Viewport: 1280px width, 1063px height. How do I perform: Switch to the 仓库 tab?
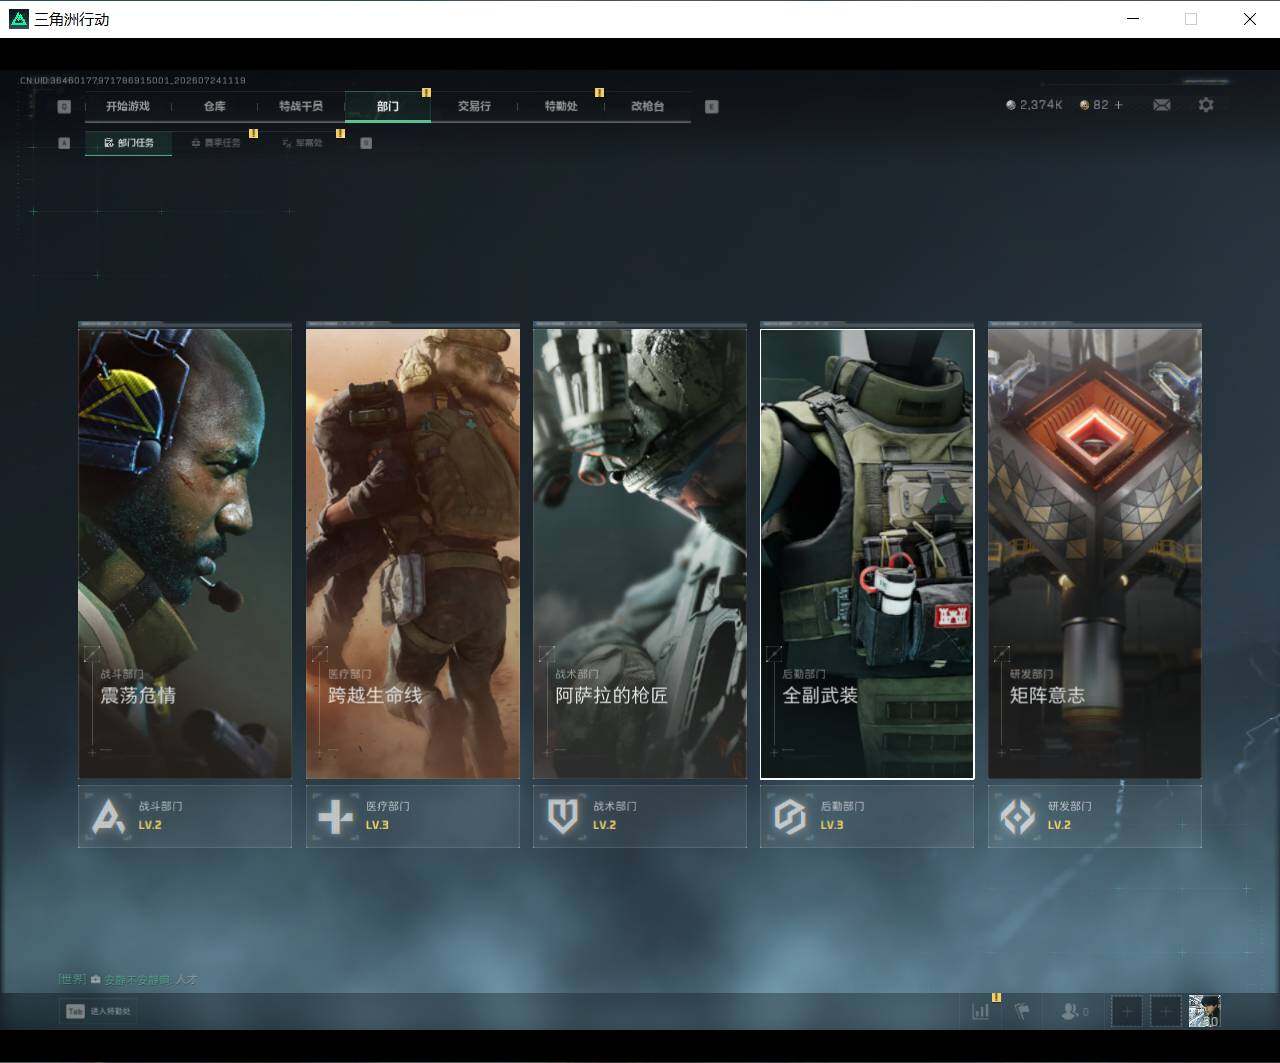[x=215, y=106]
